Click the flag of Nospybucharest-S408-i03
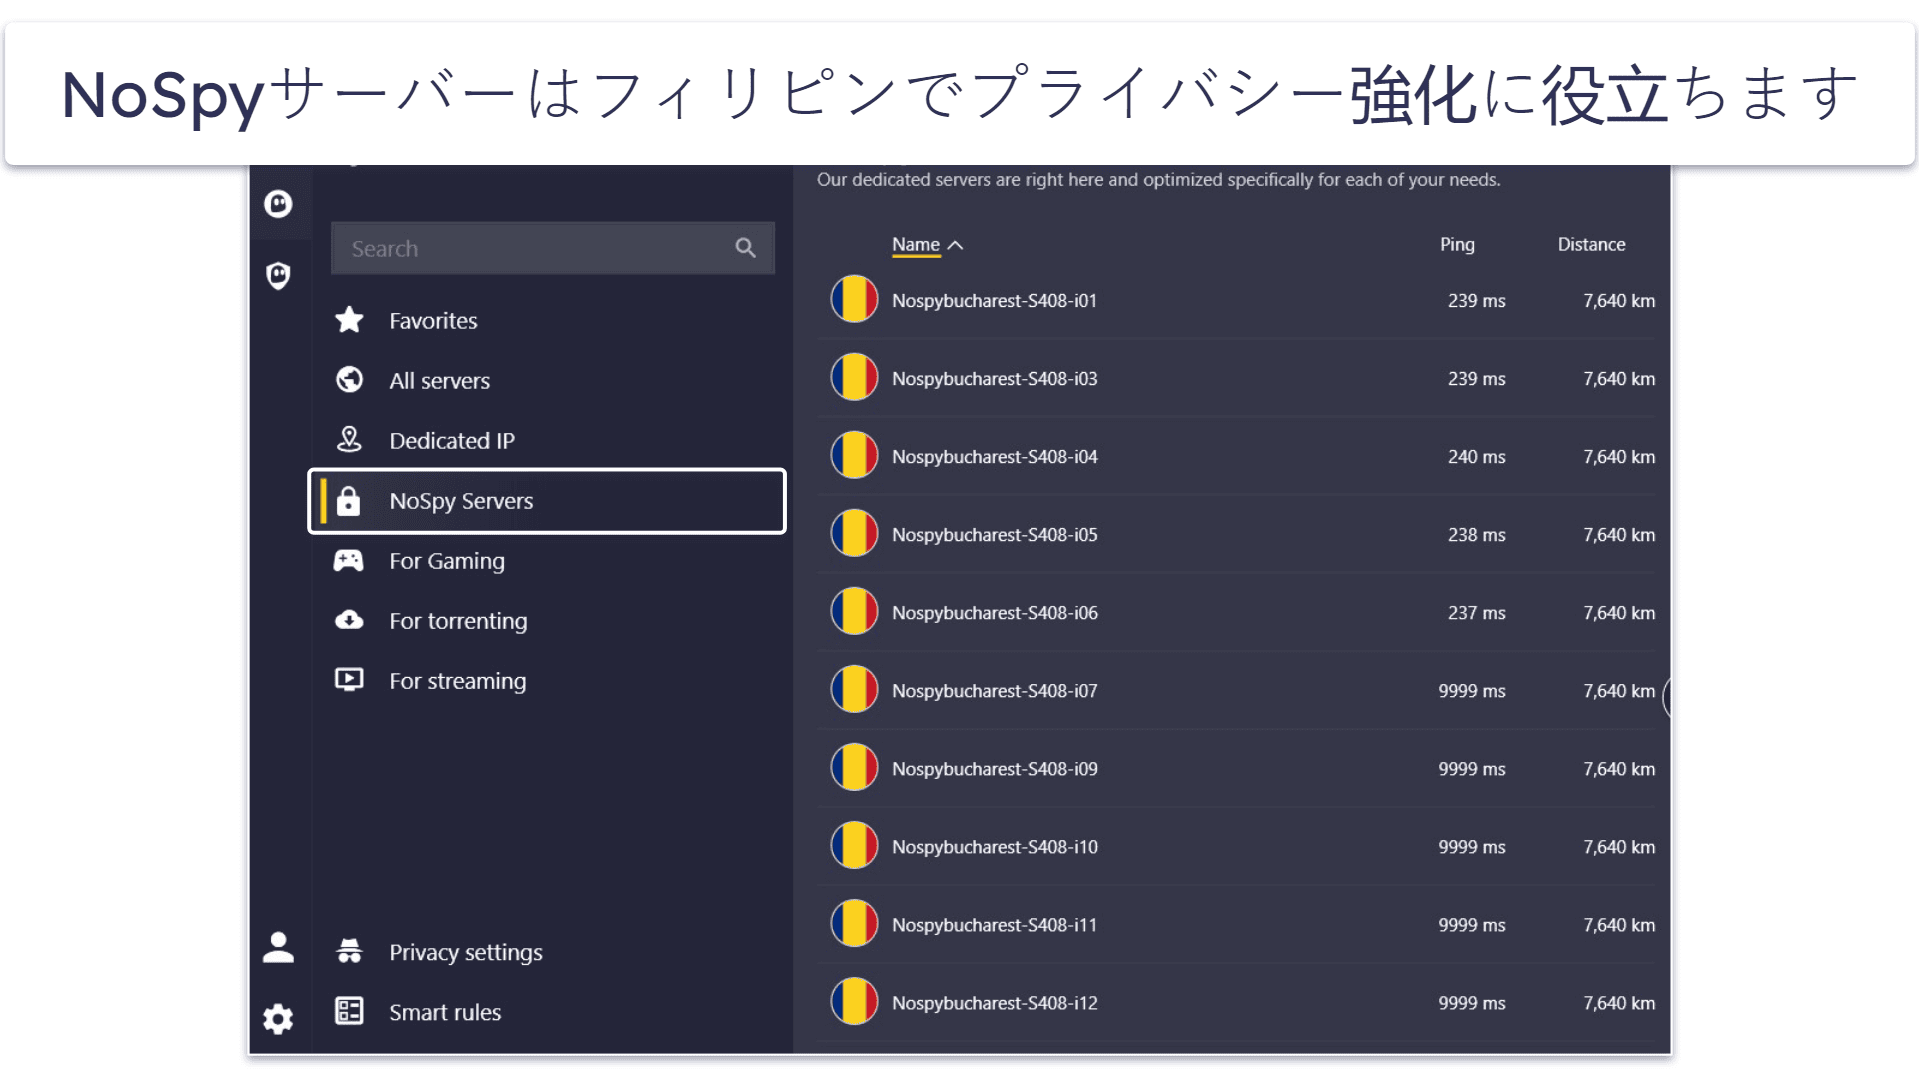This screenshot has height=1079, width=1919. (x=854, y=377)
